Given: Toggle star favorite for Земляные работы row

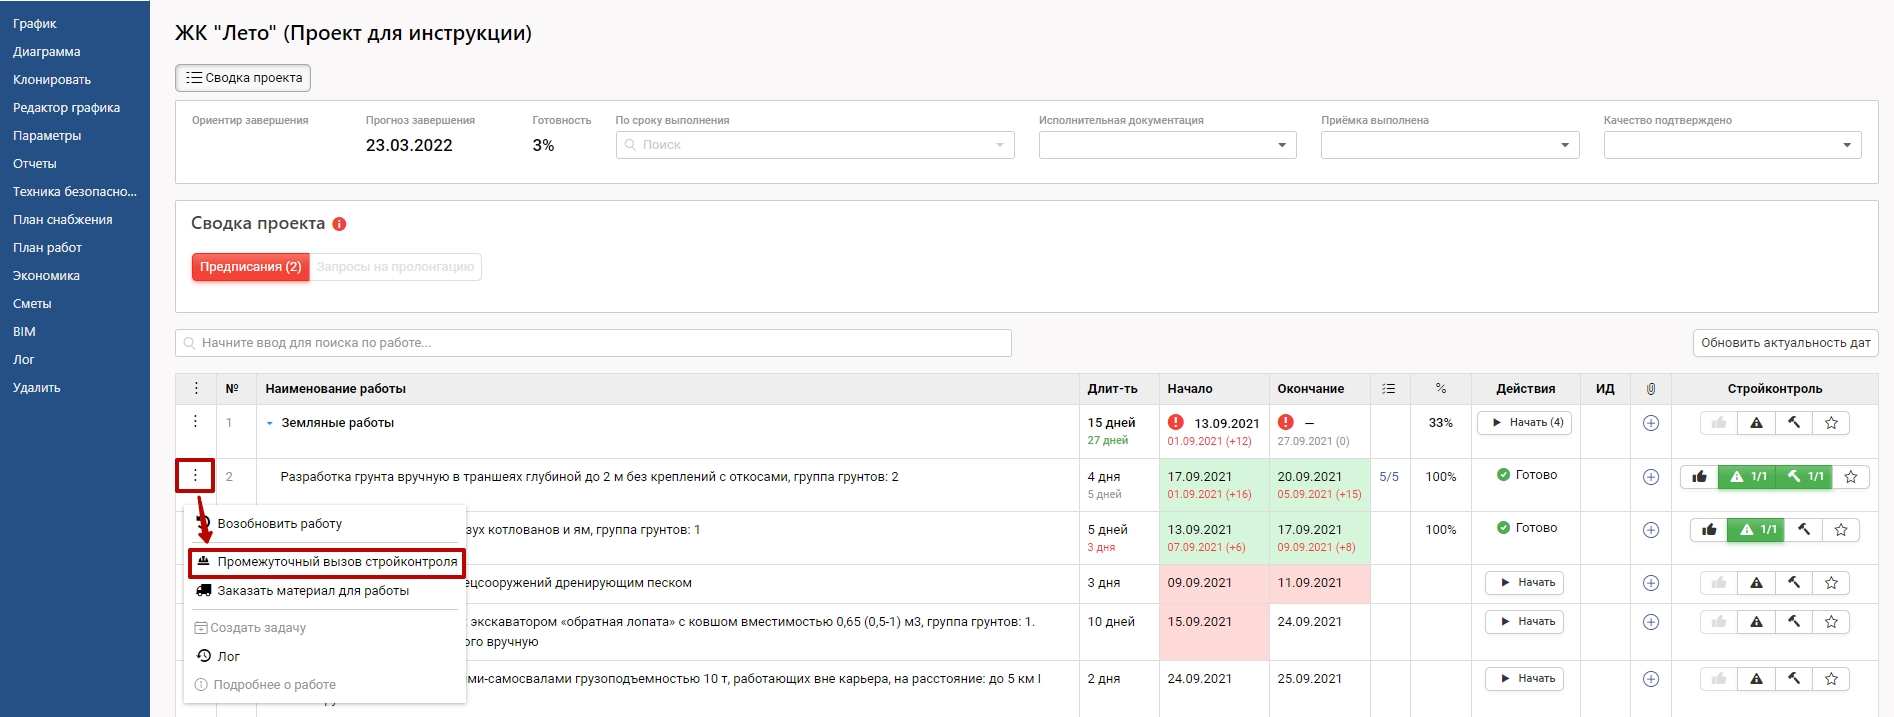Looking at the screenshot, I should click(1831, 423).
